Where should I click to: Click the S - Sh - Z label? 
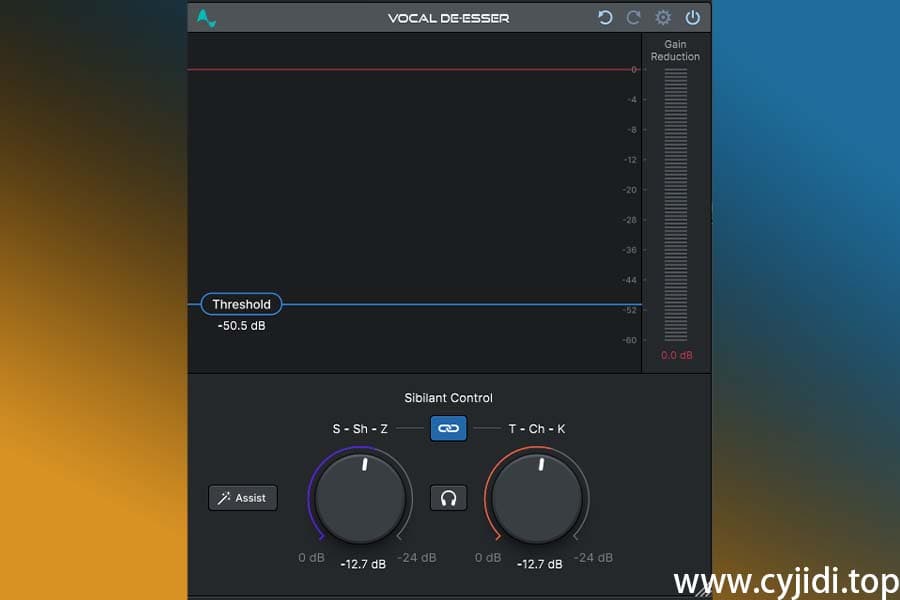[x=360, y=429]
